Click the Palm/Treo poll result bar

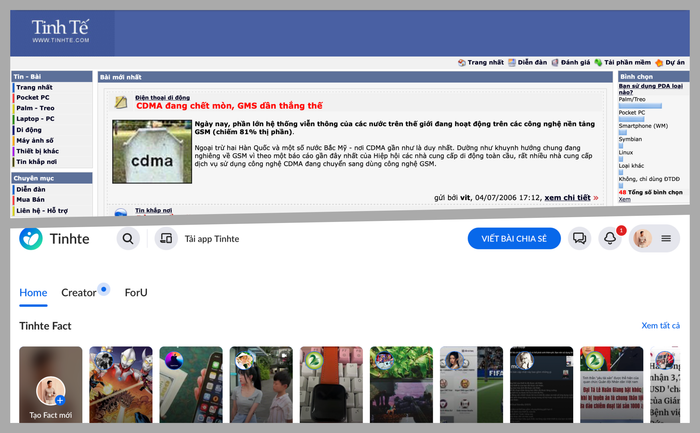640,106
